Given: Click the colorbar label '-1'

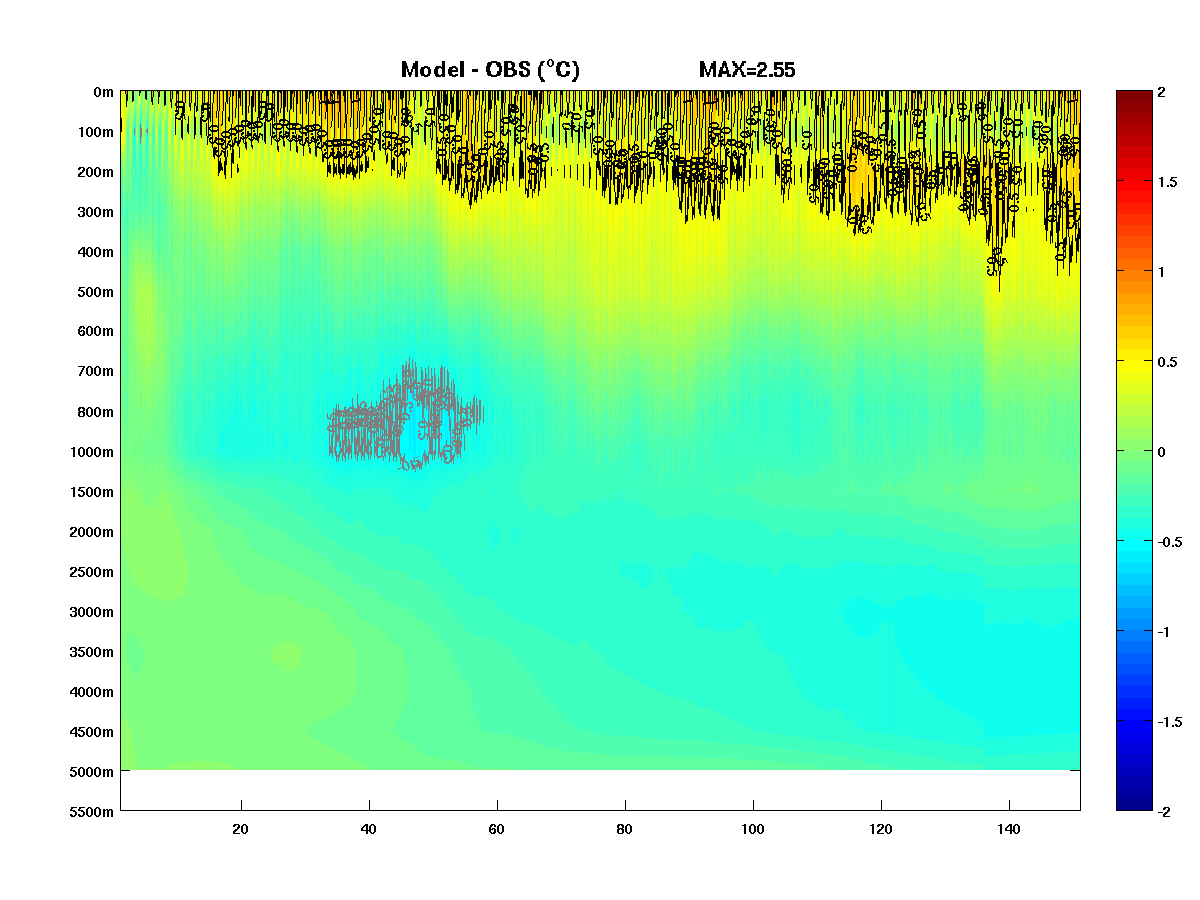Looking at the screenshot, I should (1164, 632).
